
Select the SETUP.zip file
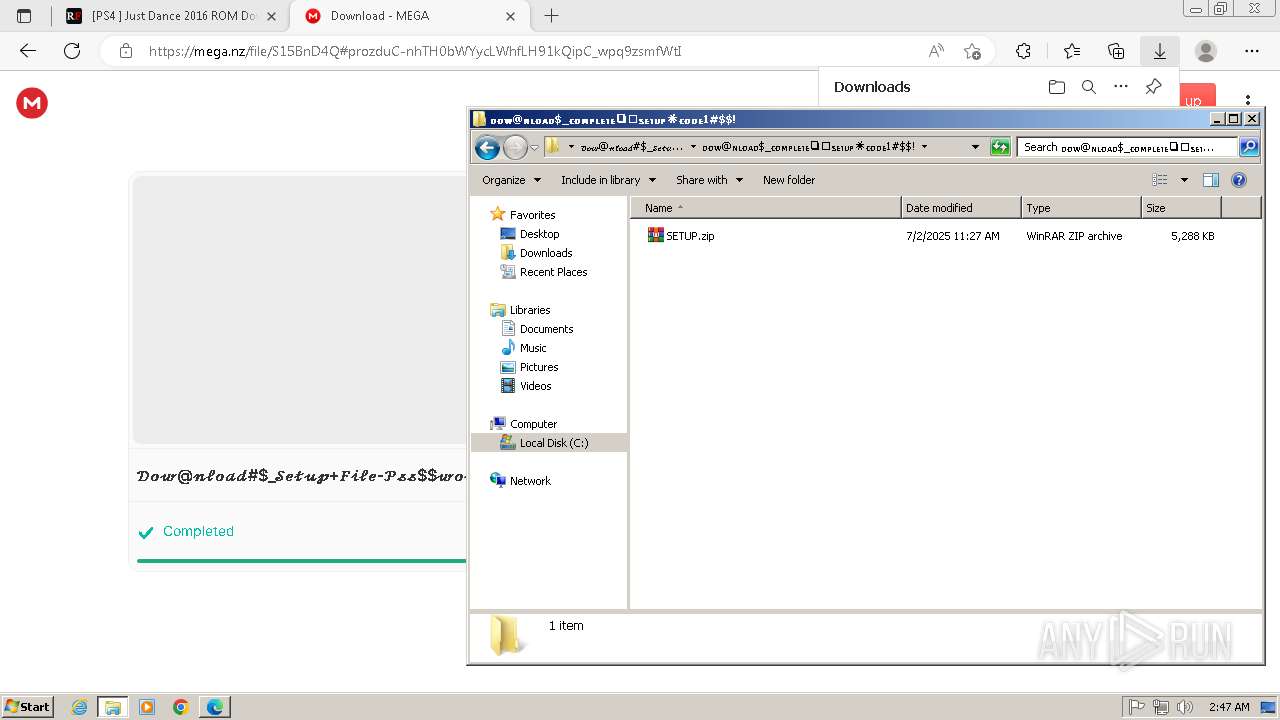pos(690,236)
